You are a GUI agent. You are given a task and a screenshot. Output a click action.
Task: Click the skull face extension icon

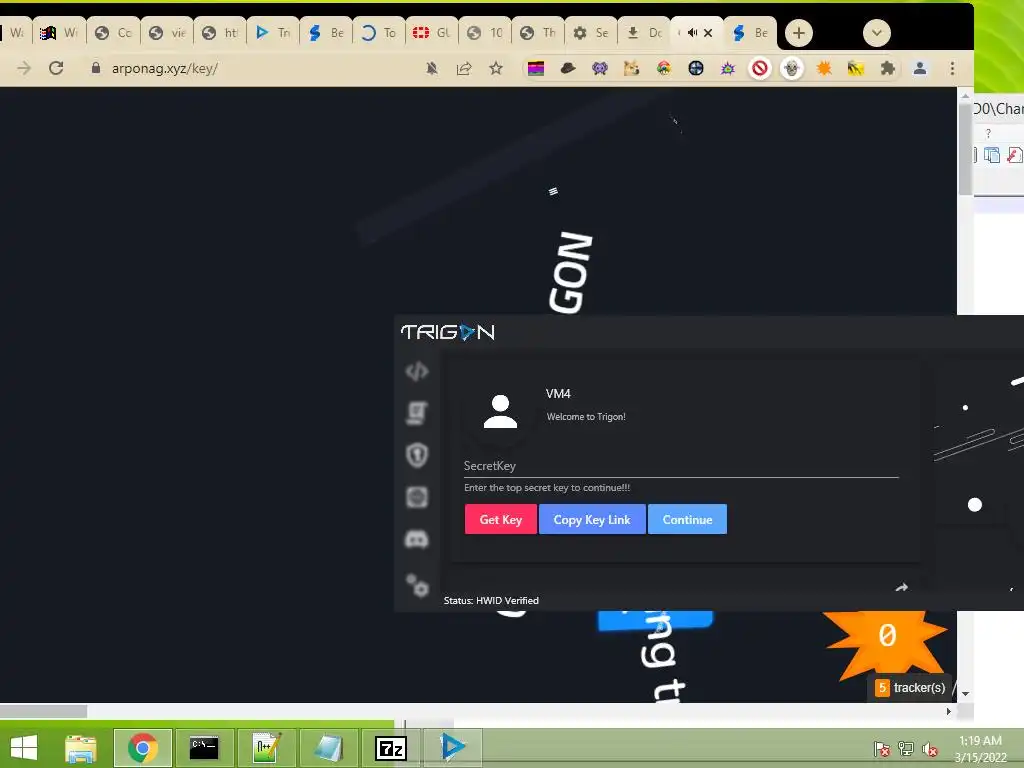click(x=792, y=68)
